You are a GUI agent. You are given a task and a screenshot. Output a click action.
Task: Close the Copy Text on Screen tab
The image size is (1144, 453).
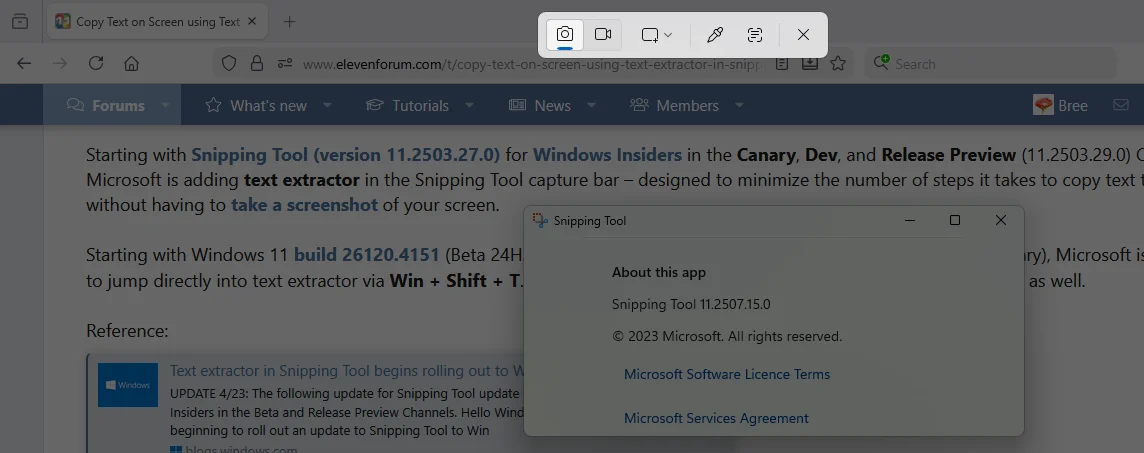click(252, 21)
